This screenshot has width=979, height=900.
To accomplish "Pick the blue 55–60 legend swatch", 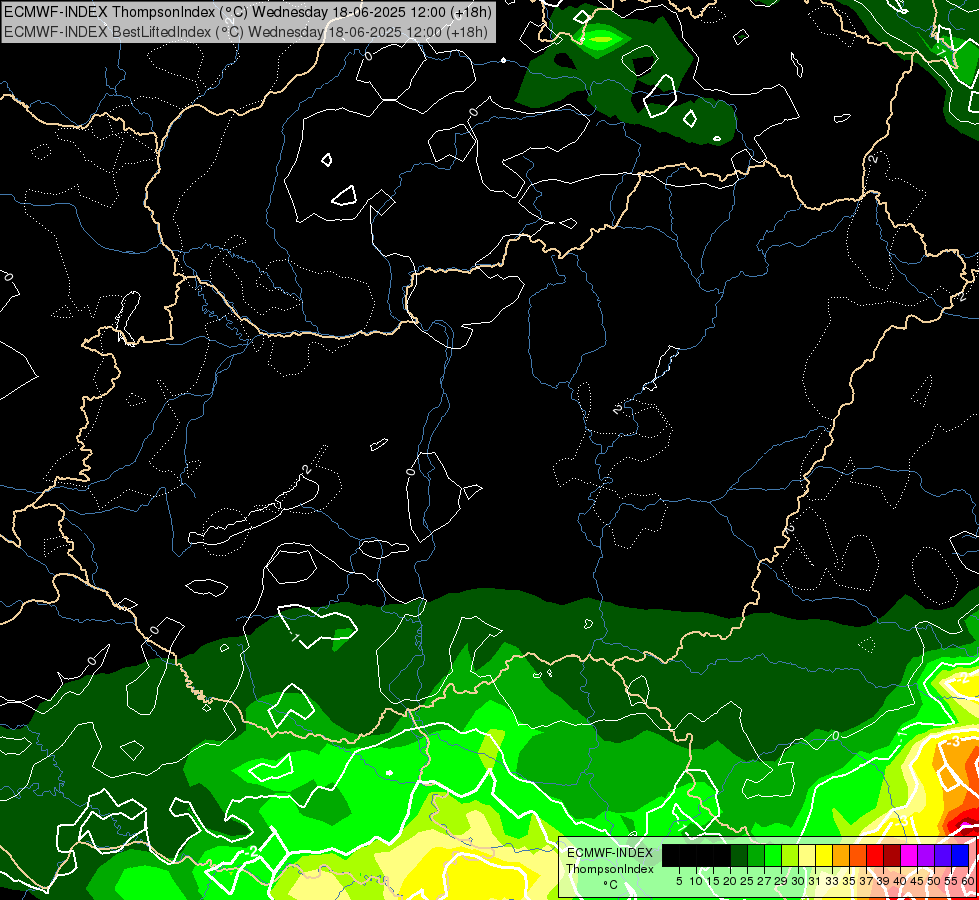I will [x=960, y=856].
